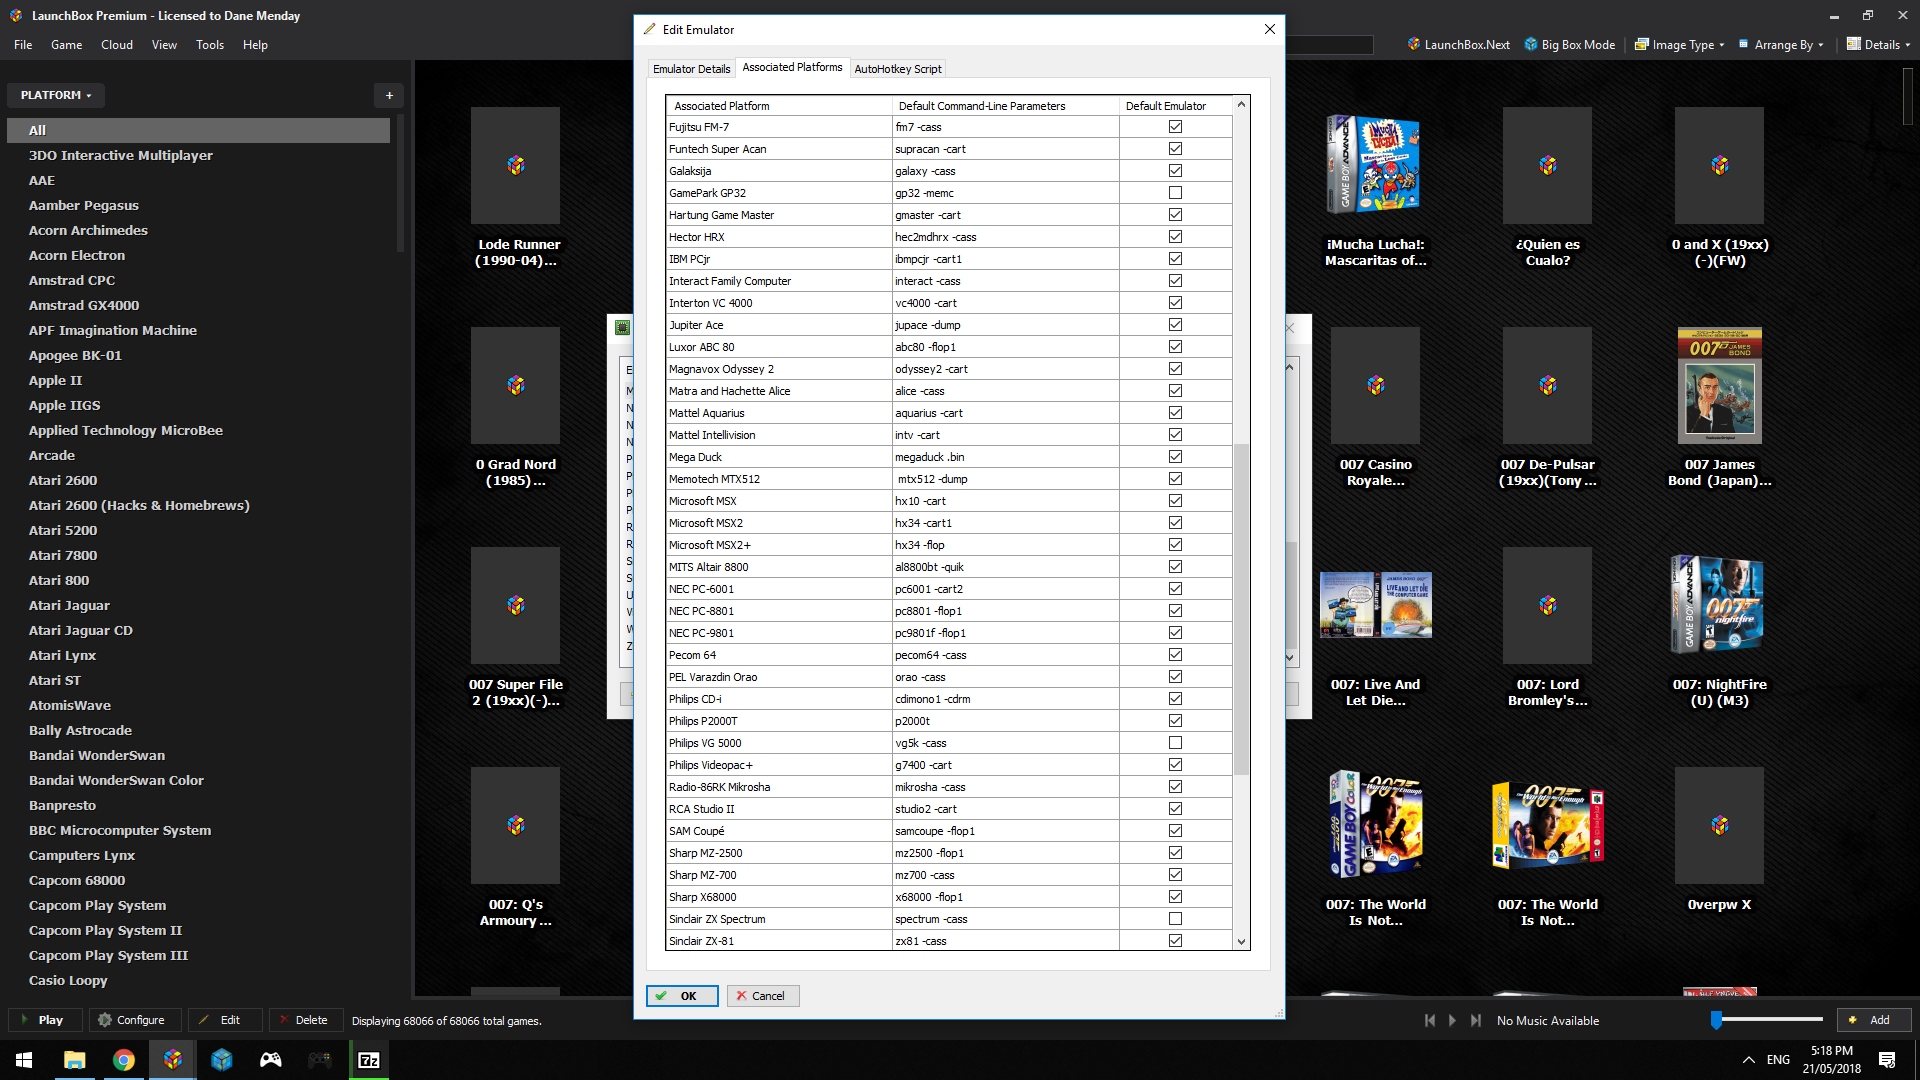Uncheck default emulator for NEC PC-9801

[1175, 633]
